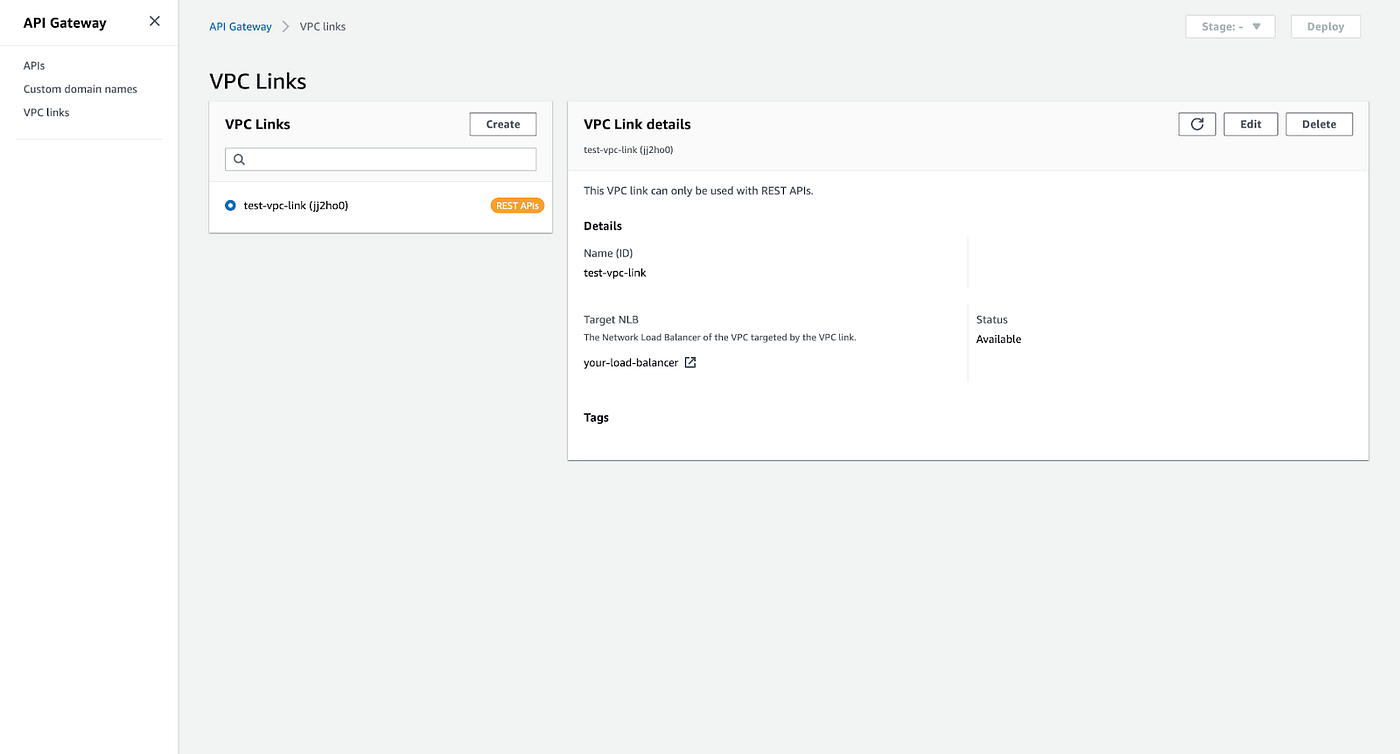Click the test-vpc-link name value under Name (ID)
This screenshot has height=754, width=1400.
(615, 272)
